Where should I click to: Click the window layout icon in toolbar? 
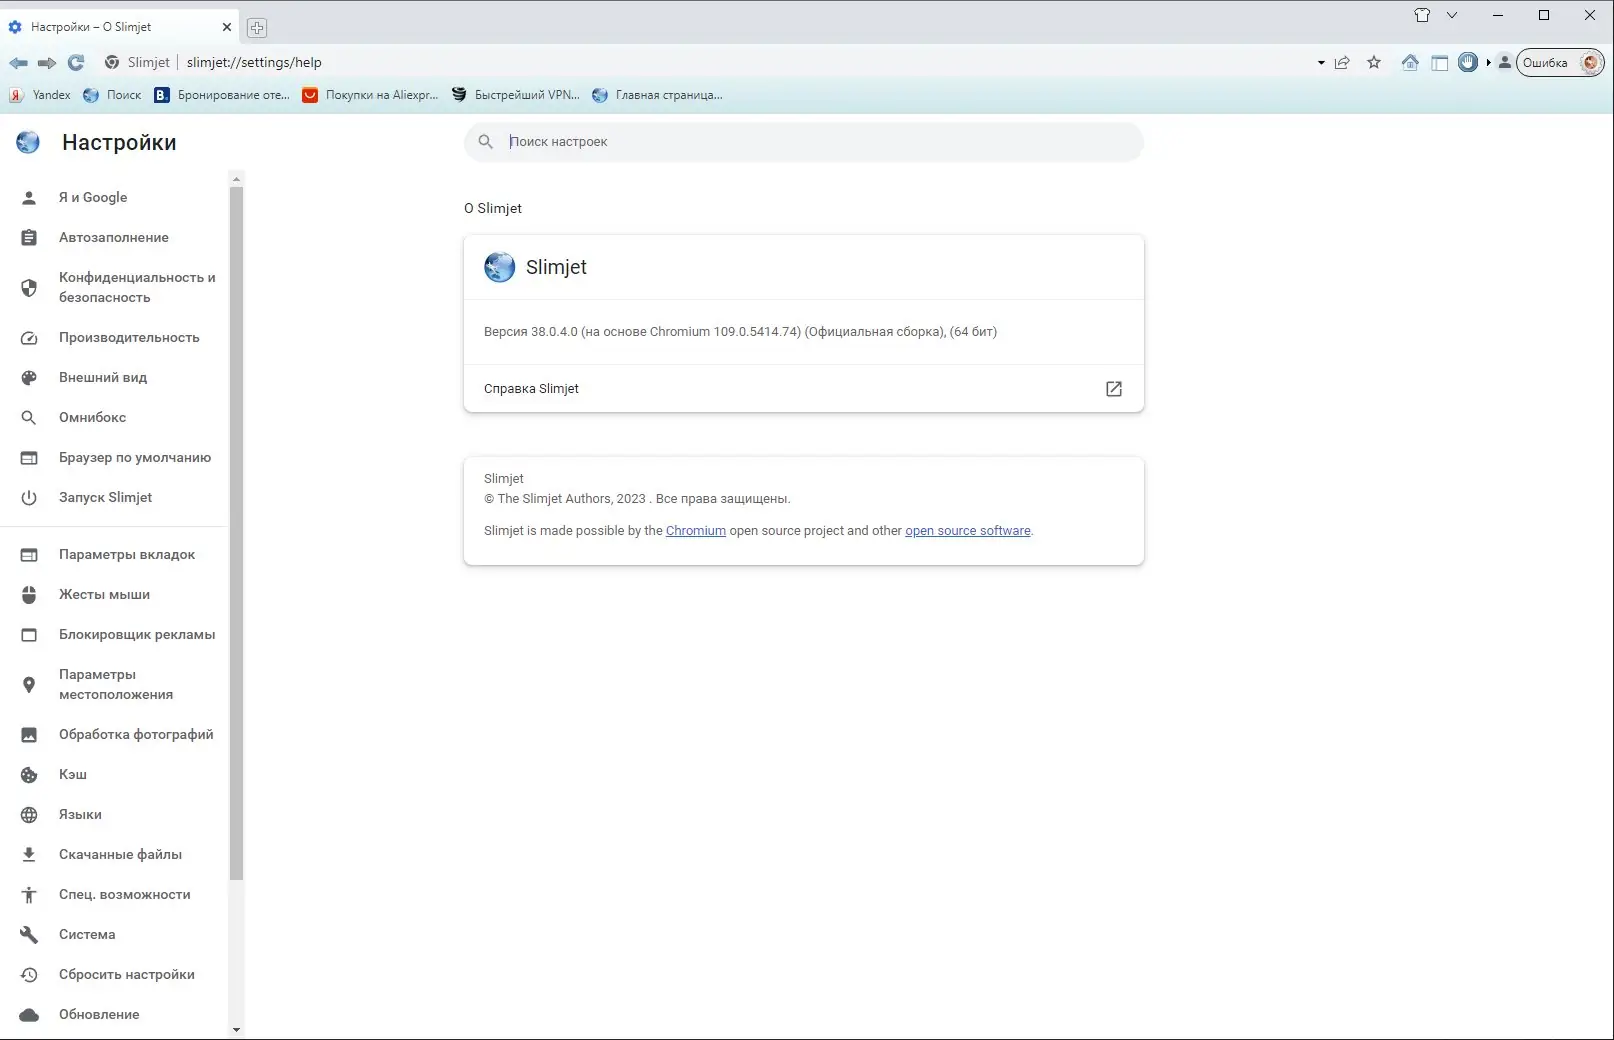point(1440,63)
